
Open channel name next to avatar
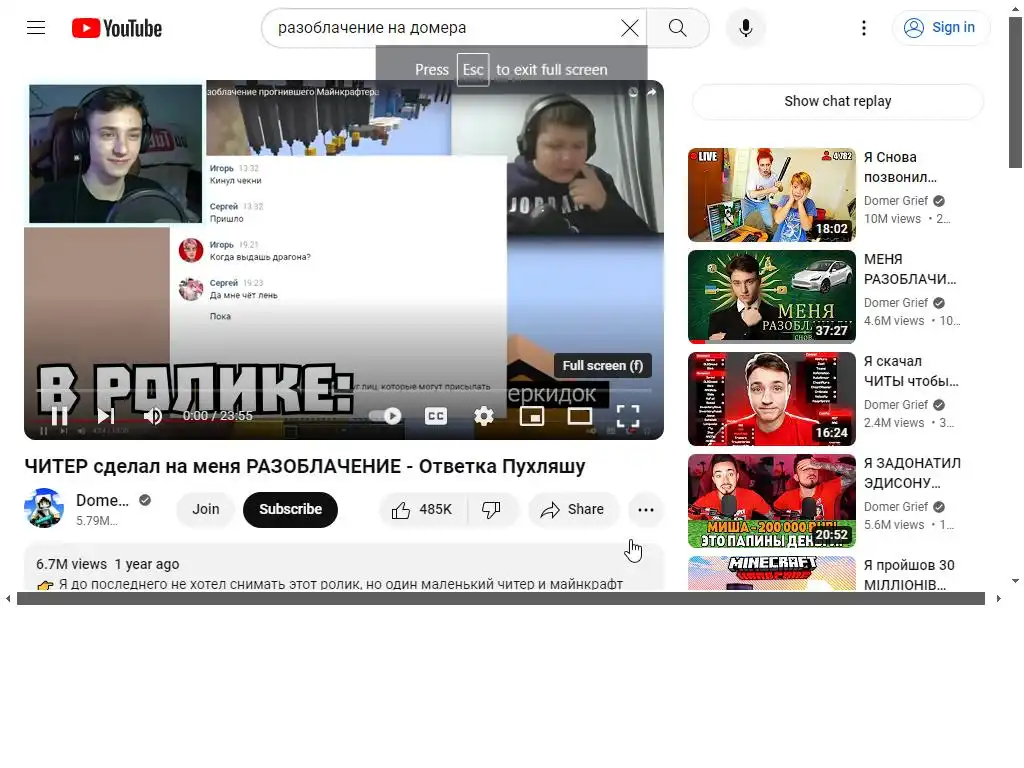pyautogui.click(x=103, y=500)
